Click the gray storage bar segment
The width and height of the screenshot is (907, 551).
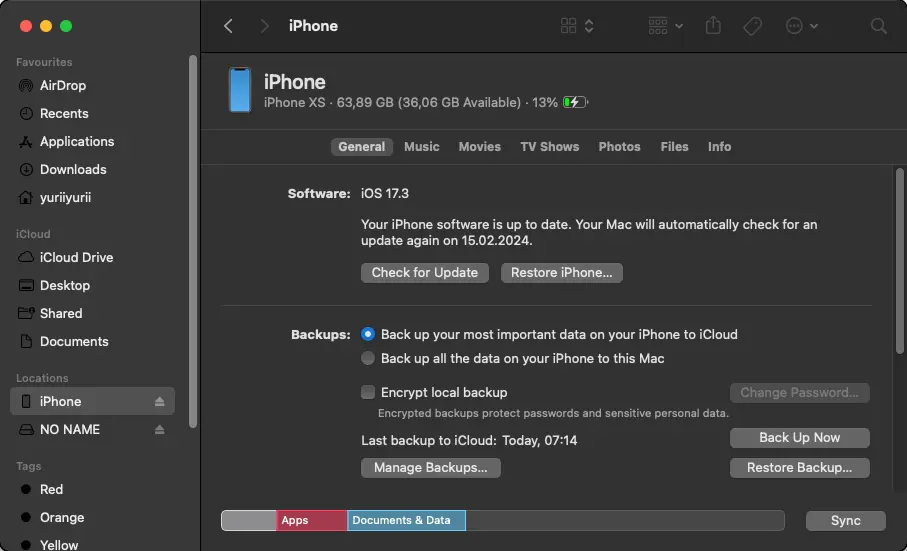(x=249, y=520)
